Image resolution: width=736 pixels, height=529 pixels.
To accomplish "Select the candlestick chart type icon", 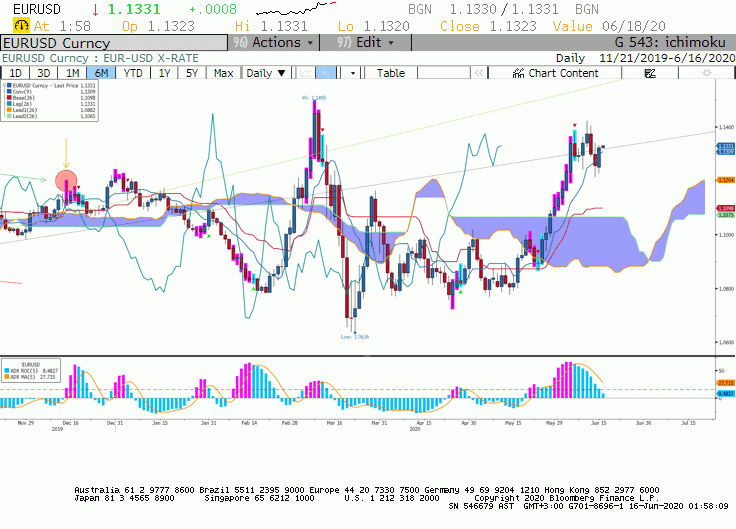I will tap(326, 73).
